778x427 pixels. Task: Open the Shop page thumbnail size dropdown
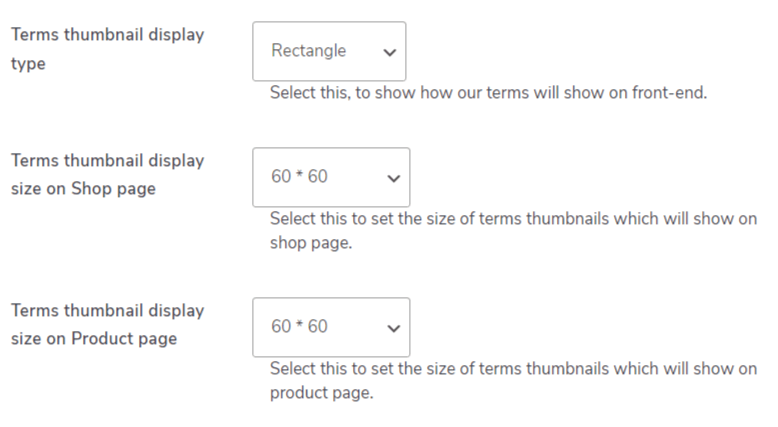pyautogui.click(x=331, y=178)
